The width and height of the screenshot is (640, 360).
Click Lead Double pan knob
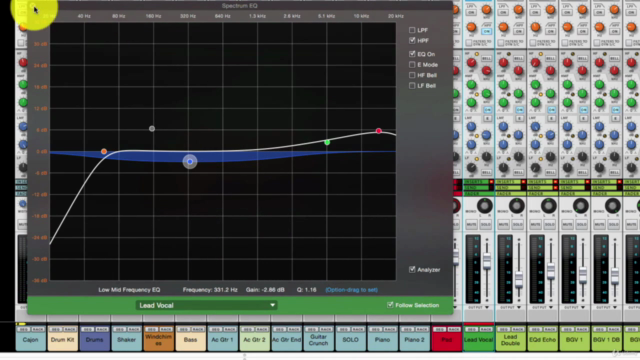[x=516, y=205]
